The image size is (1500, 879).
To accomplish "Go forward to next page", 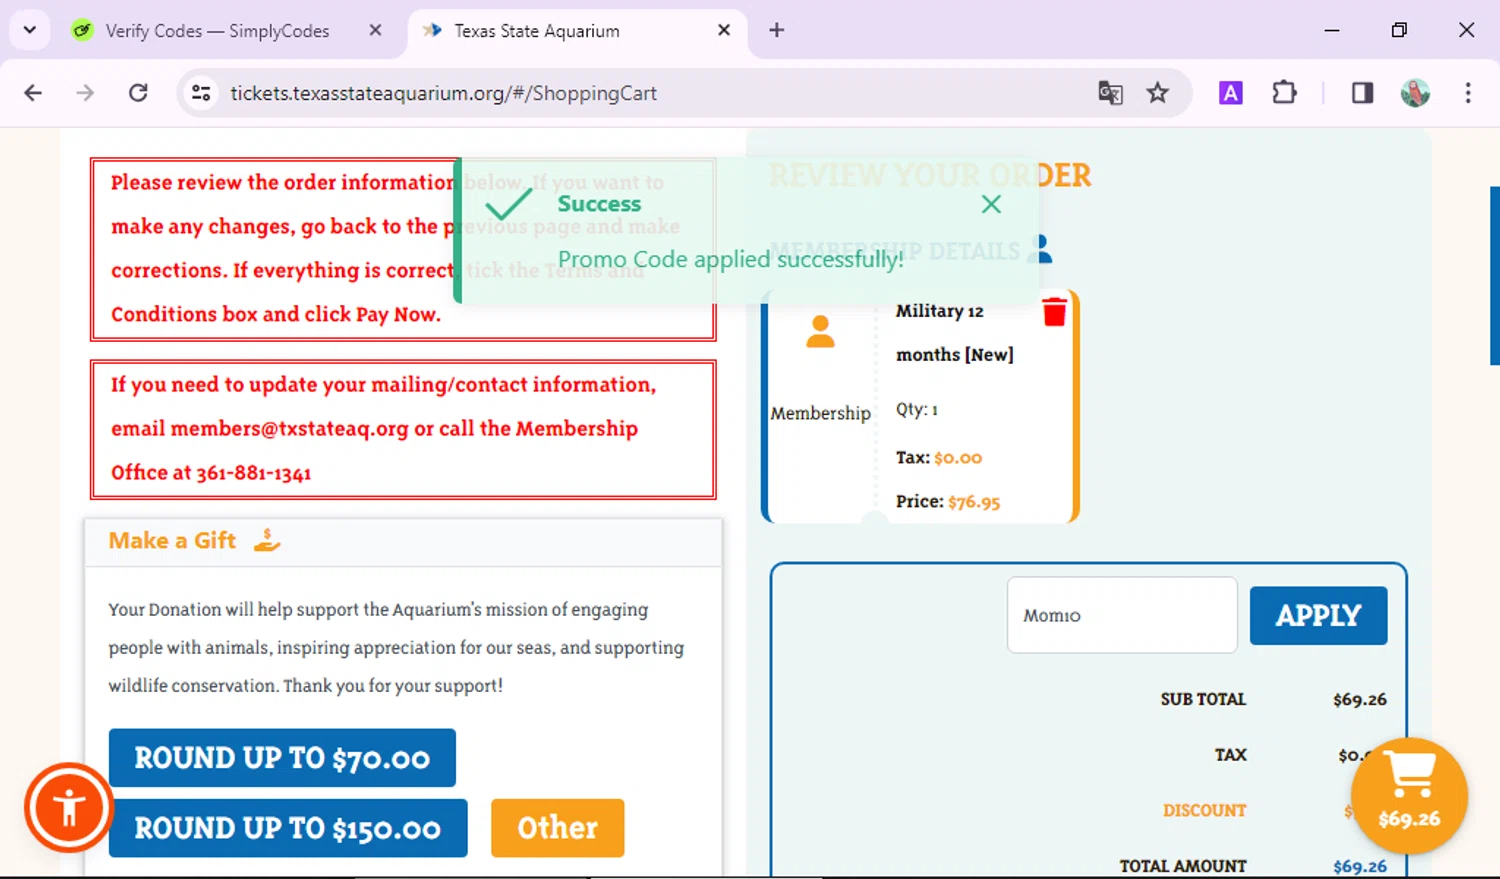I will coord(85,93).
